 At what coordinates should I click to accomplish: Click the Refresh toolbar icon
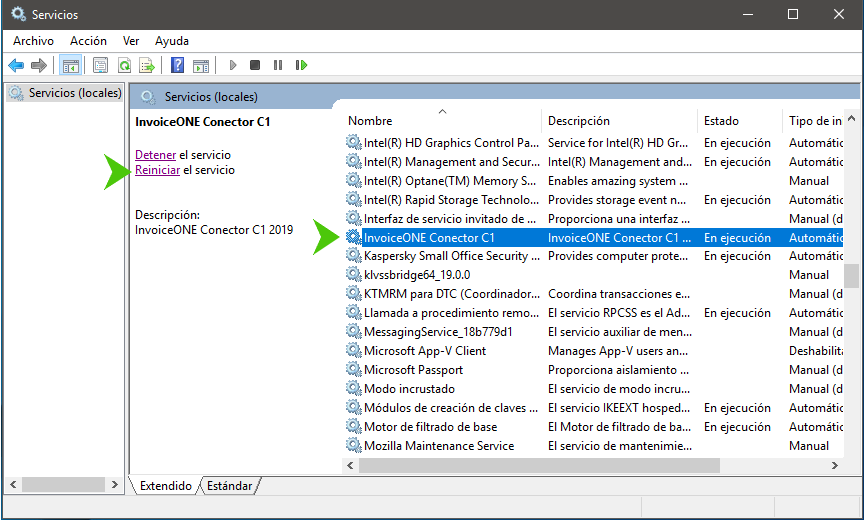(x=125, y=66)
